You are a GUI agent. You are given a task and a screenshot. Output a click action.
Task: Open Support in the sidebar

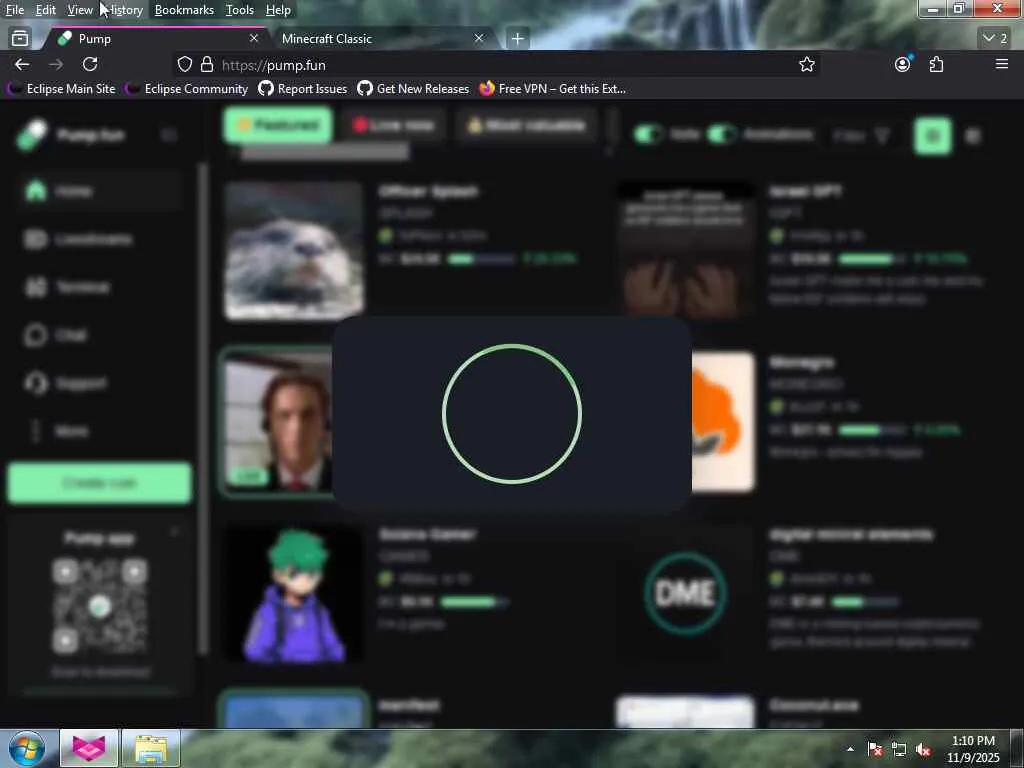pos(98,383)
